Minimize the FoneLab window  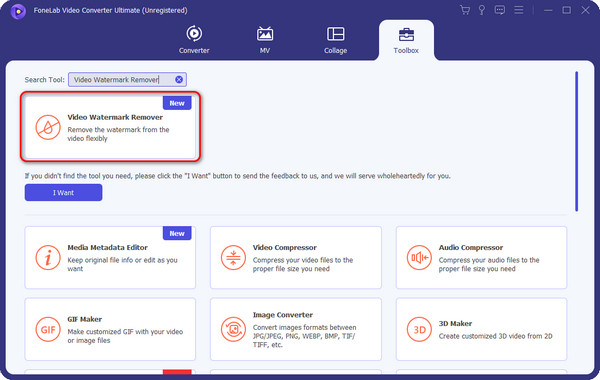click(548, 10)
